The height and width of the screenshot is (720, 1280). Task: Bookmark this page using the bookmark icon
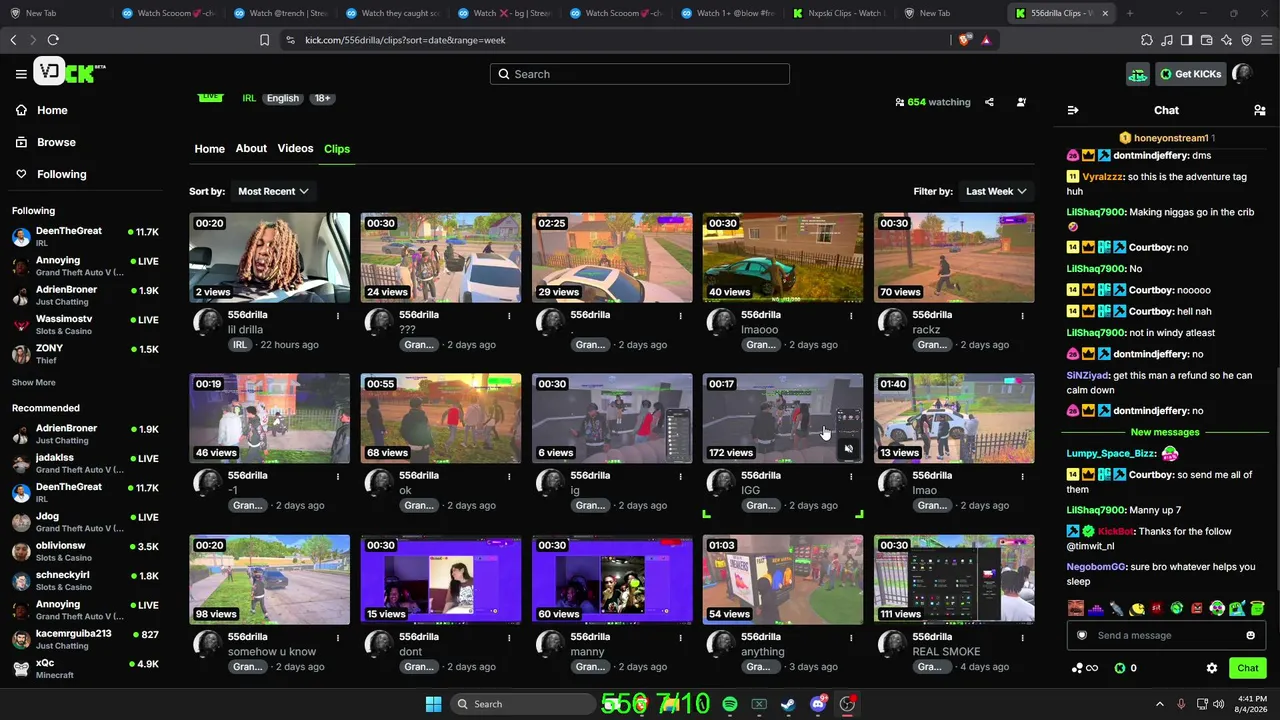264,40
